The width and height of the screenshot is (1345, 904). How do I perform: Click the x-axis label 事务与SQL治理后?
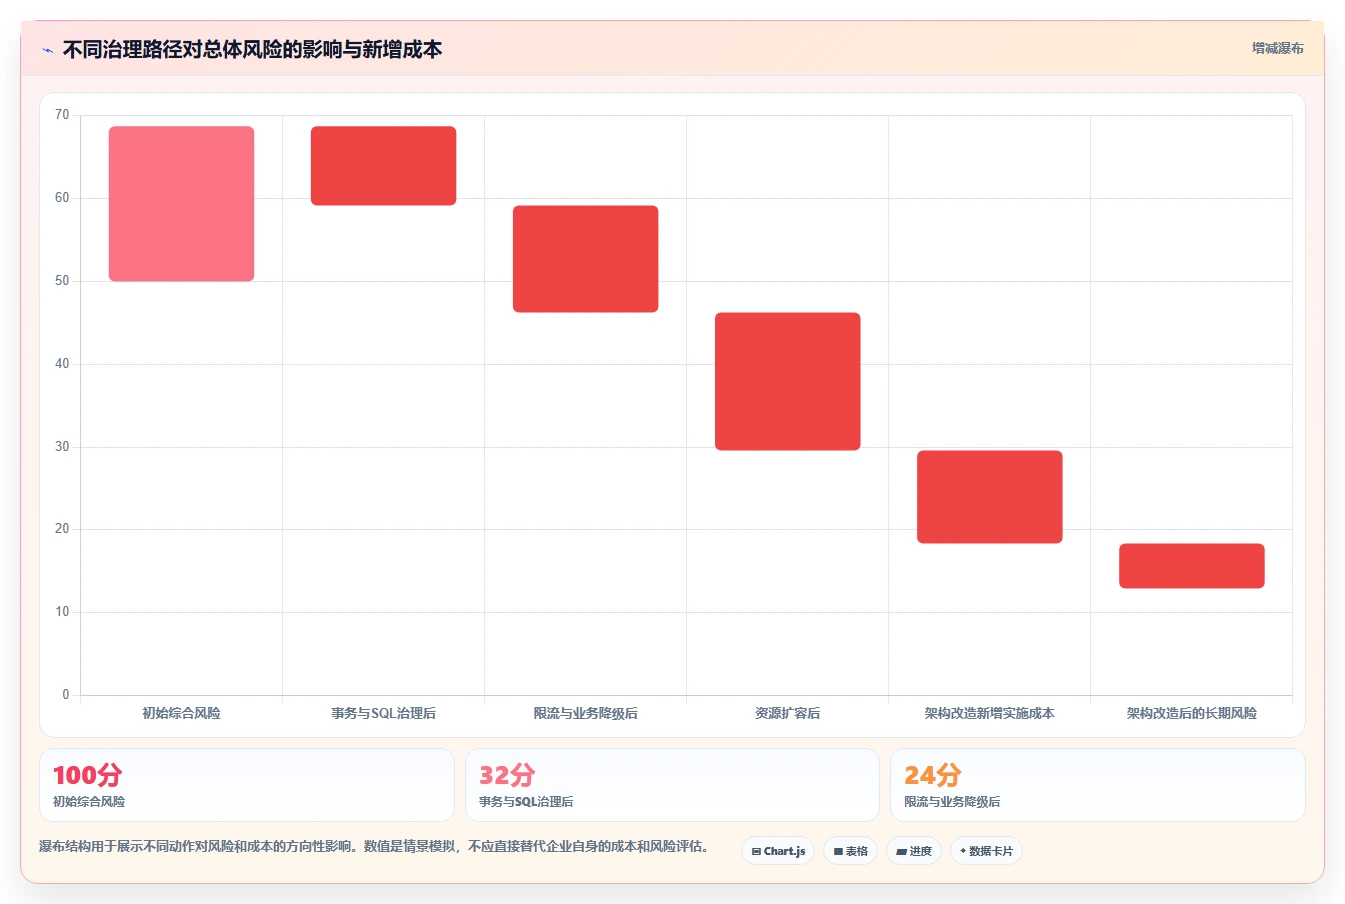tap(383, 713)
